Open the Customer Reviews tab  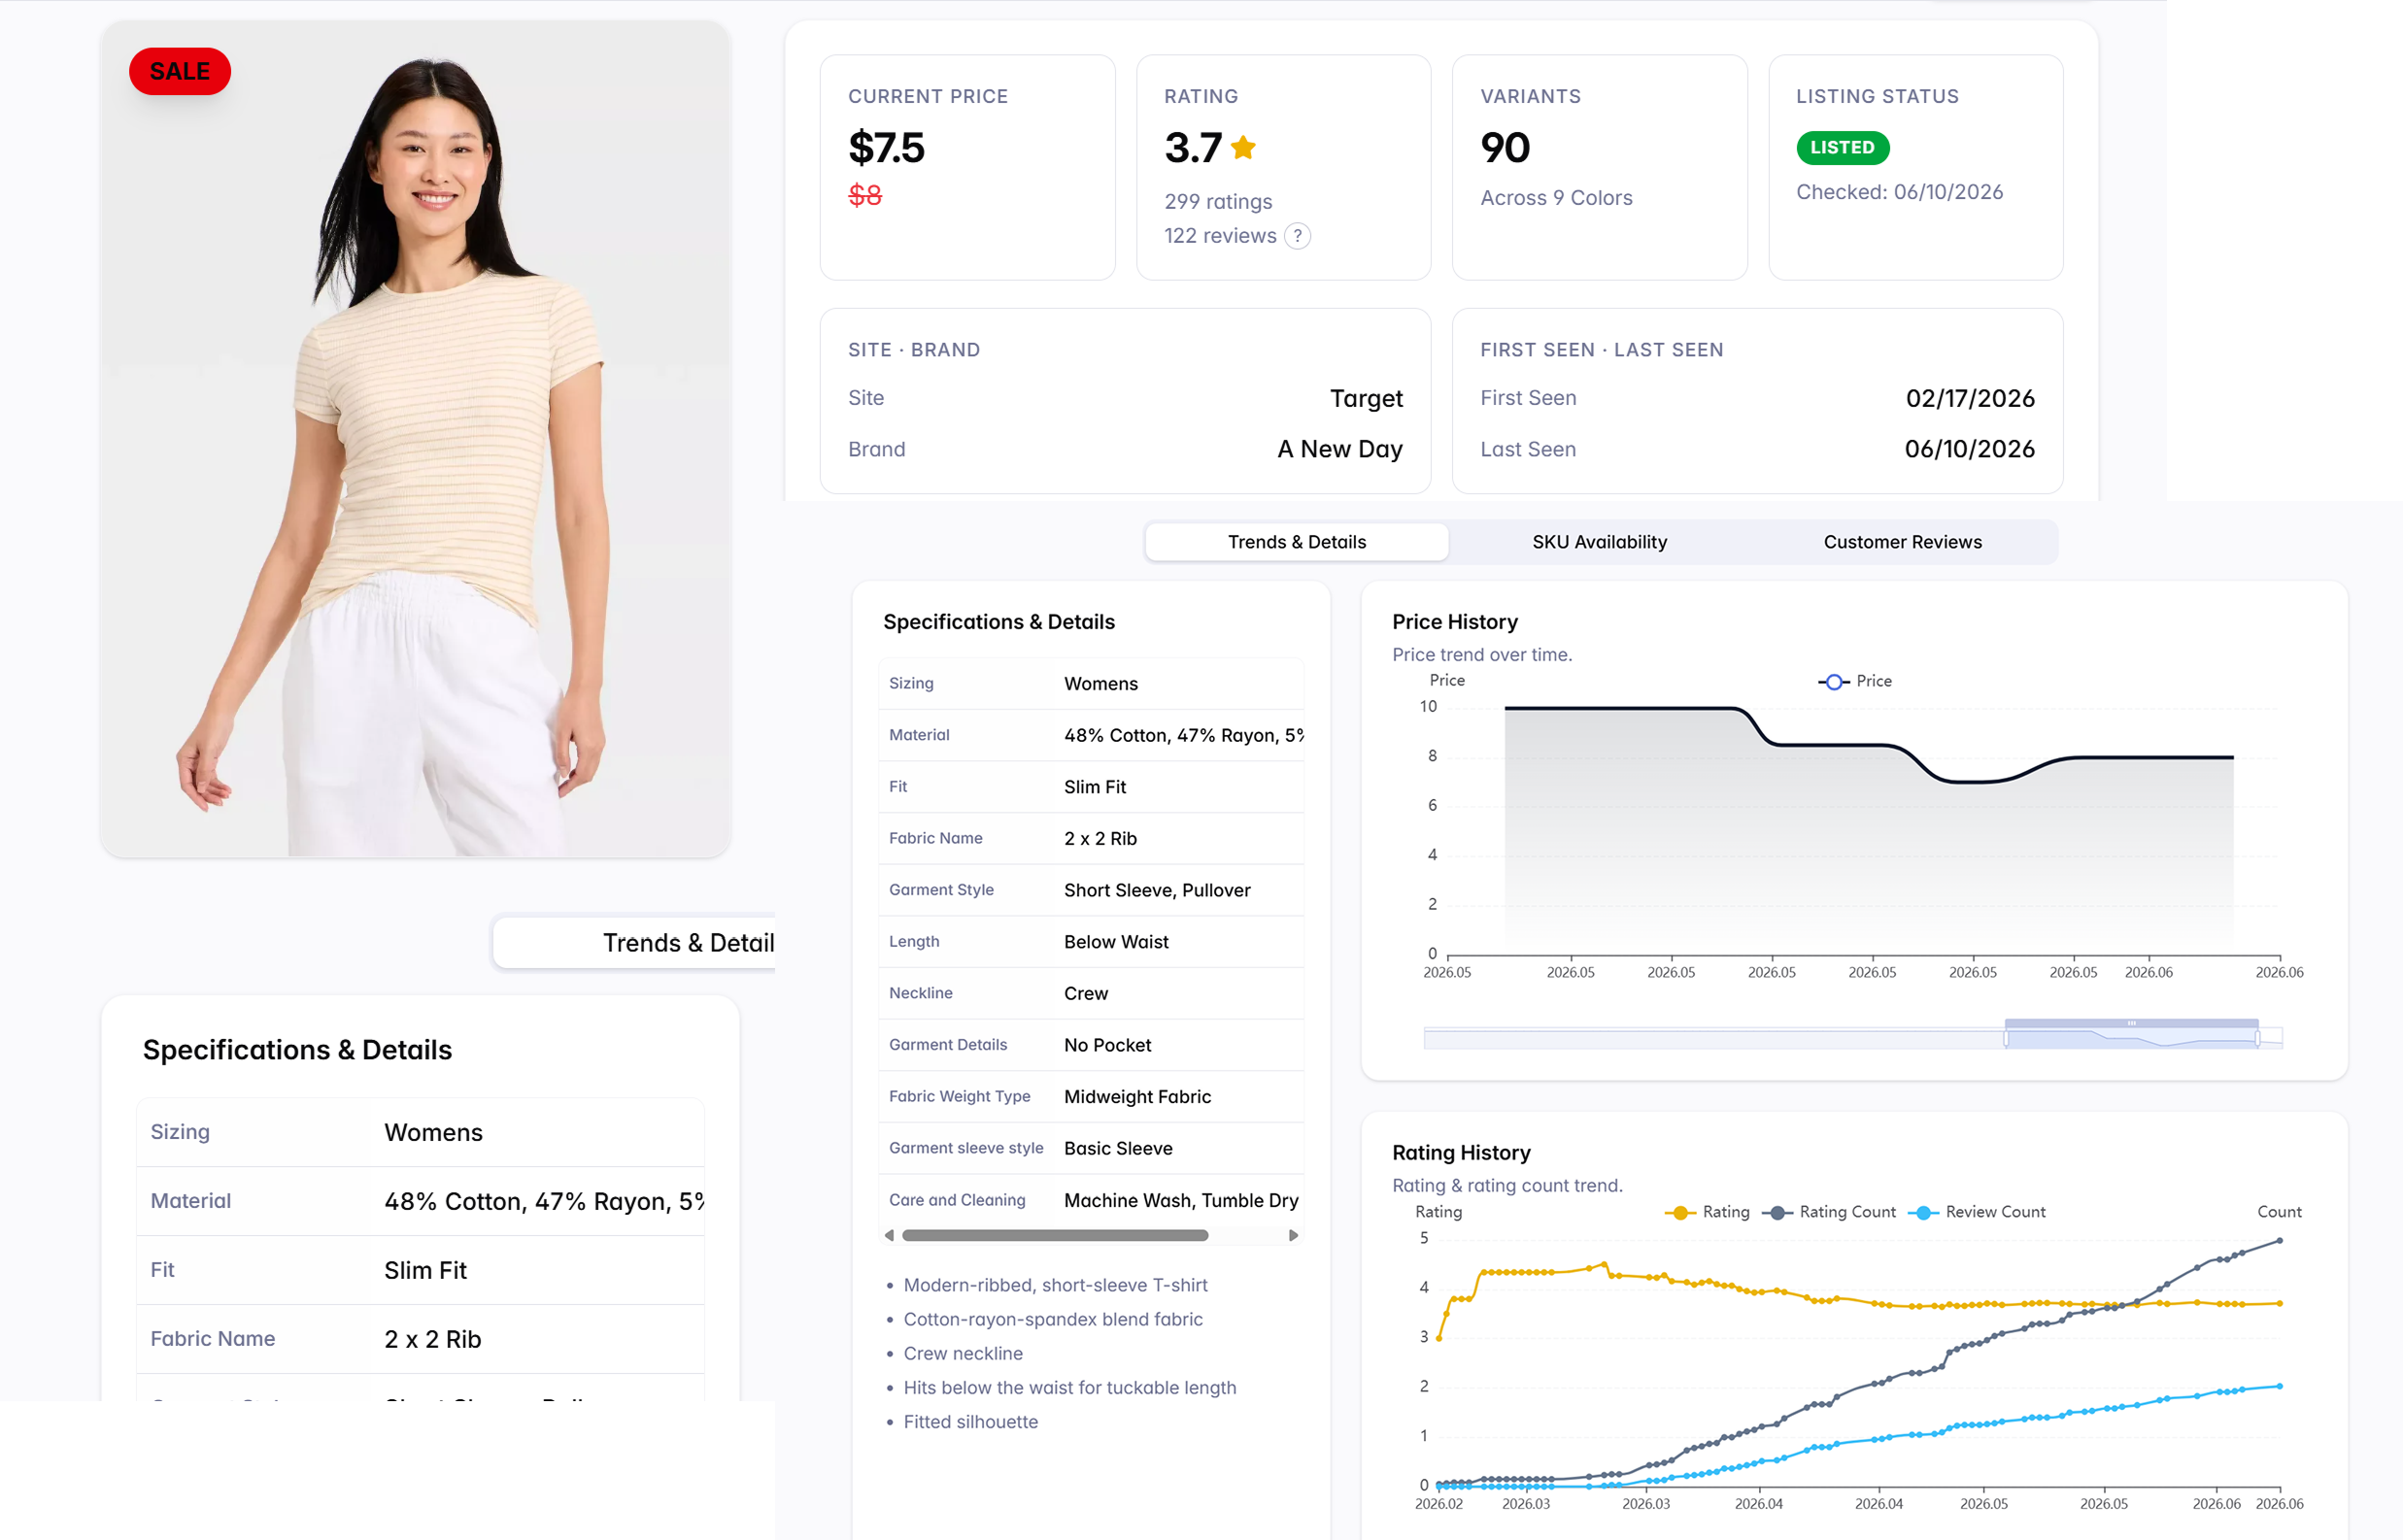(1902, 542)
